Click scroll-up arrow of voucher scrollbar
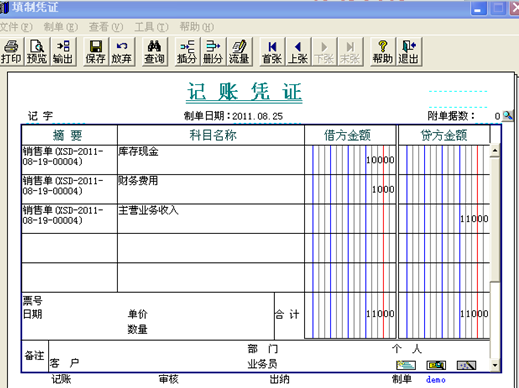This screenshot has width=519, height=388. [x=495, y=151]
